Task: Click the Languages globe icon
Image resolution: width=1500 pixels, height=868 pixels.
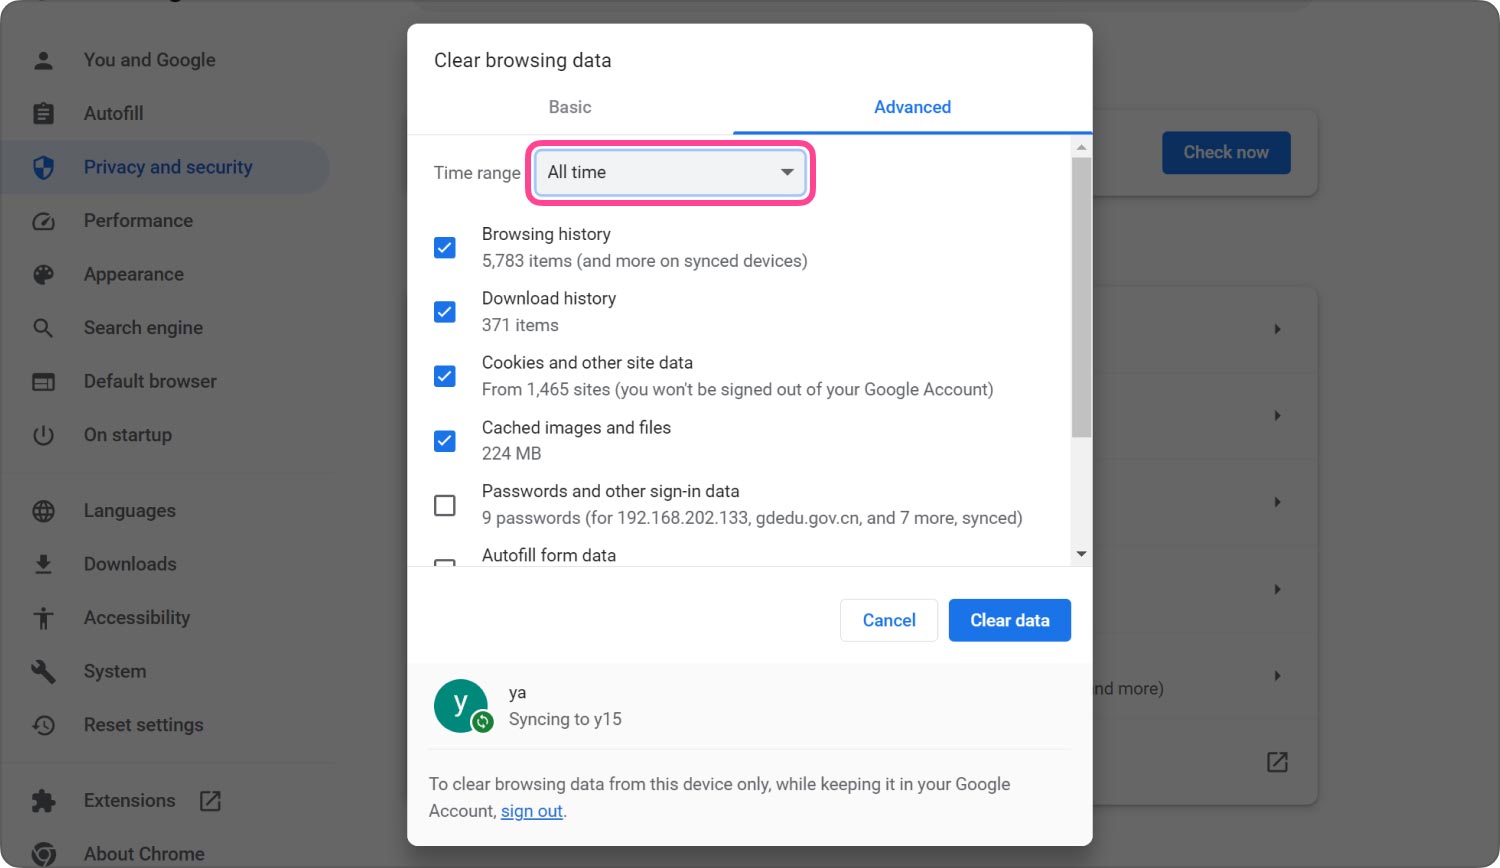Action: 43,511
